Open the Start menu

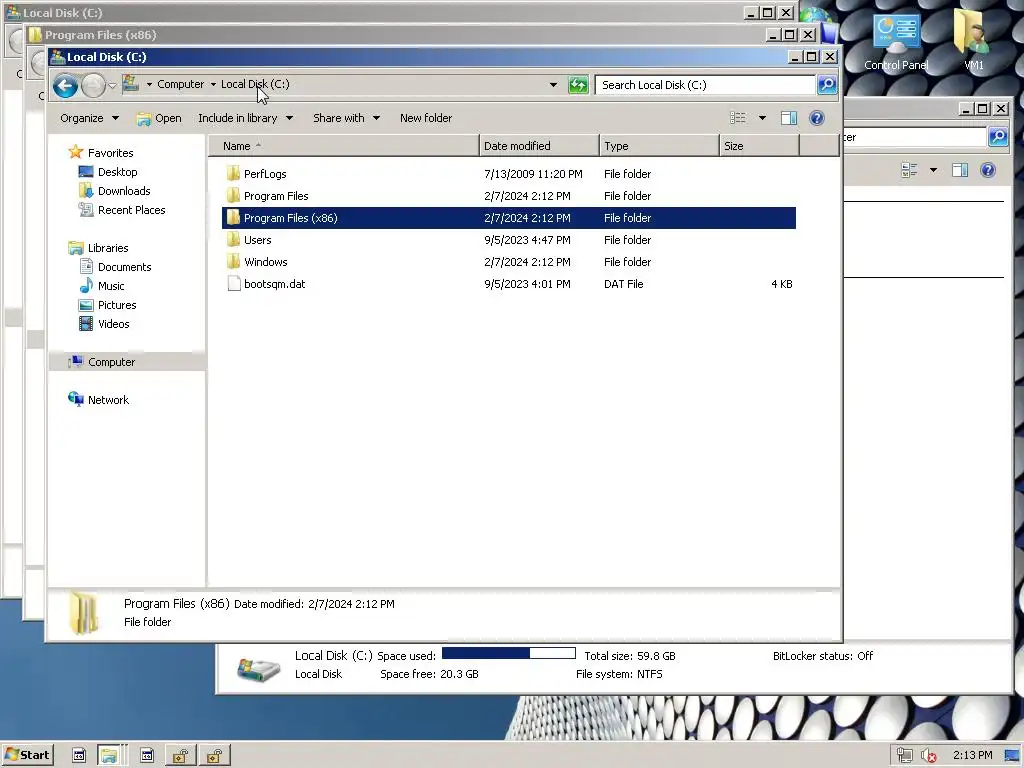pos(28,755)
